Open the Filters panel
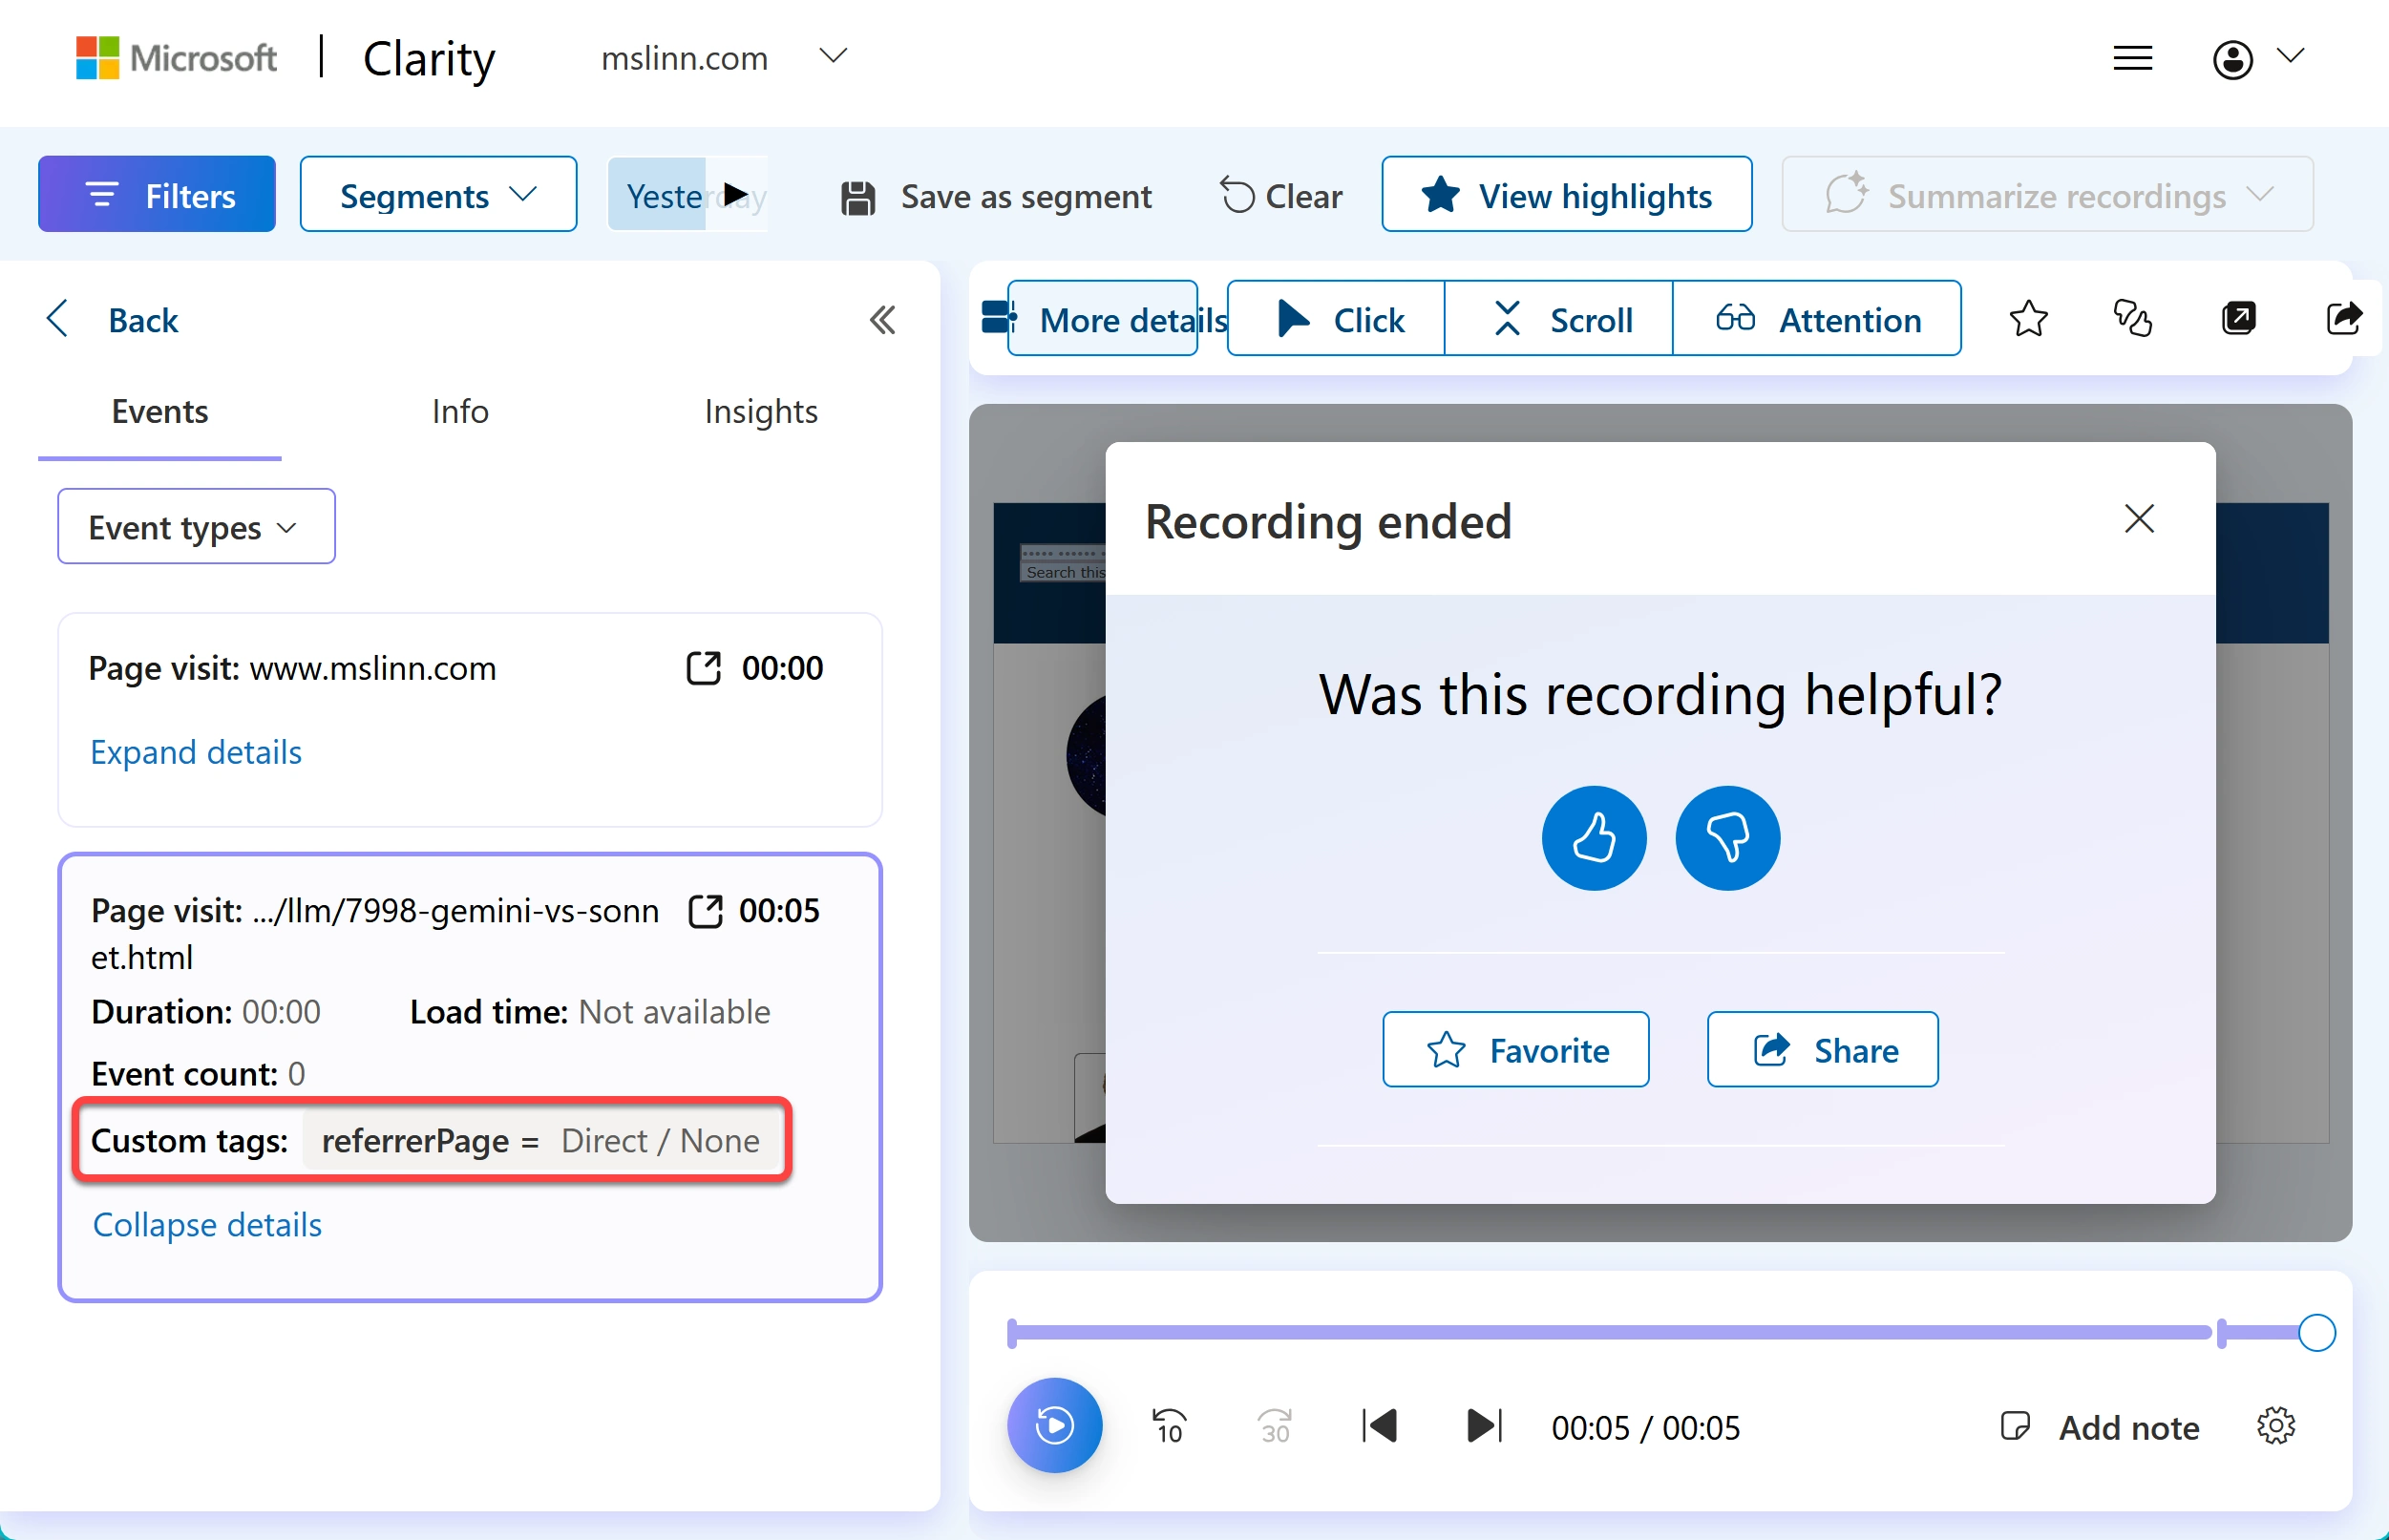 tap(157, 194)
